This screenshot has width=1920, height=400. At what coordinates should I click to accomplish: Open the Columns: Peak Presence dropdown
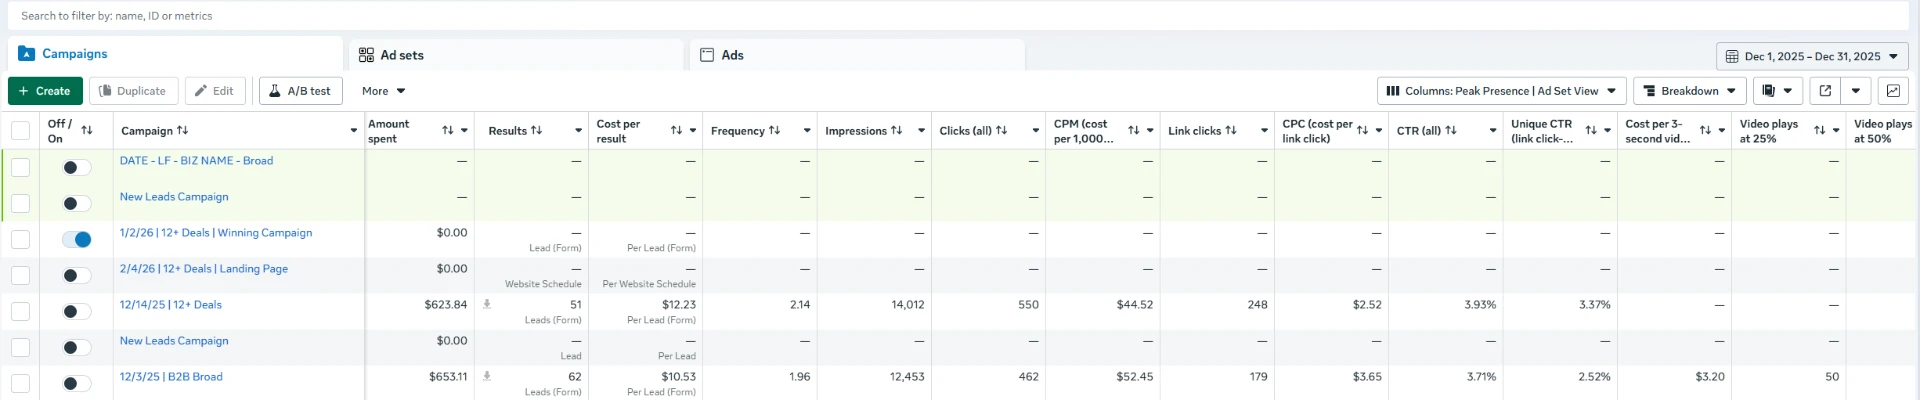click(1501, 91)
